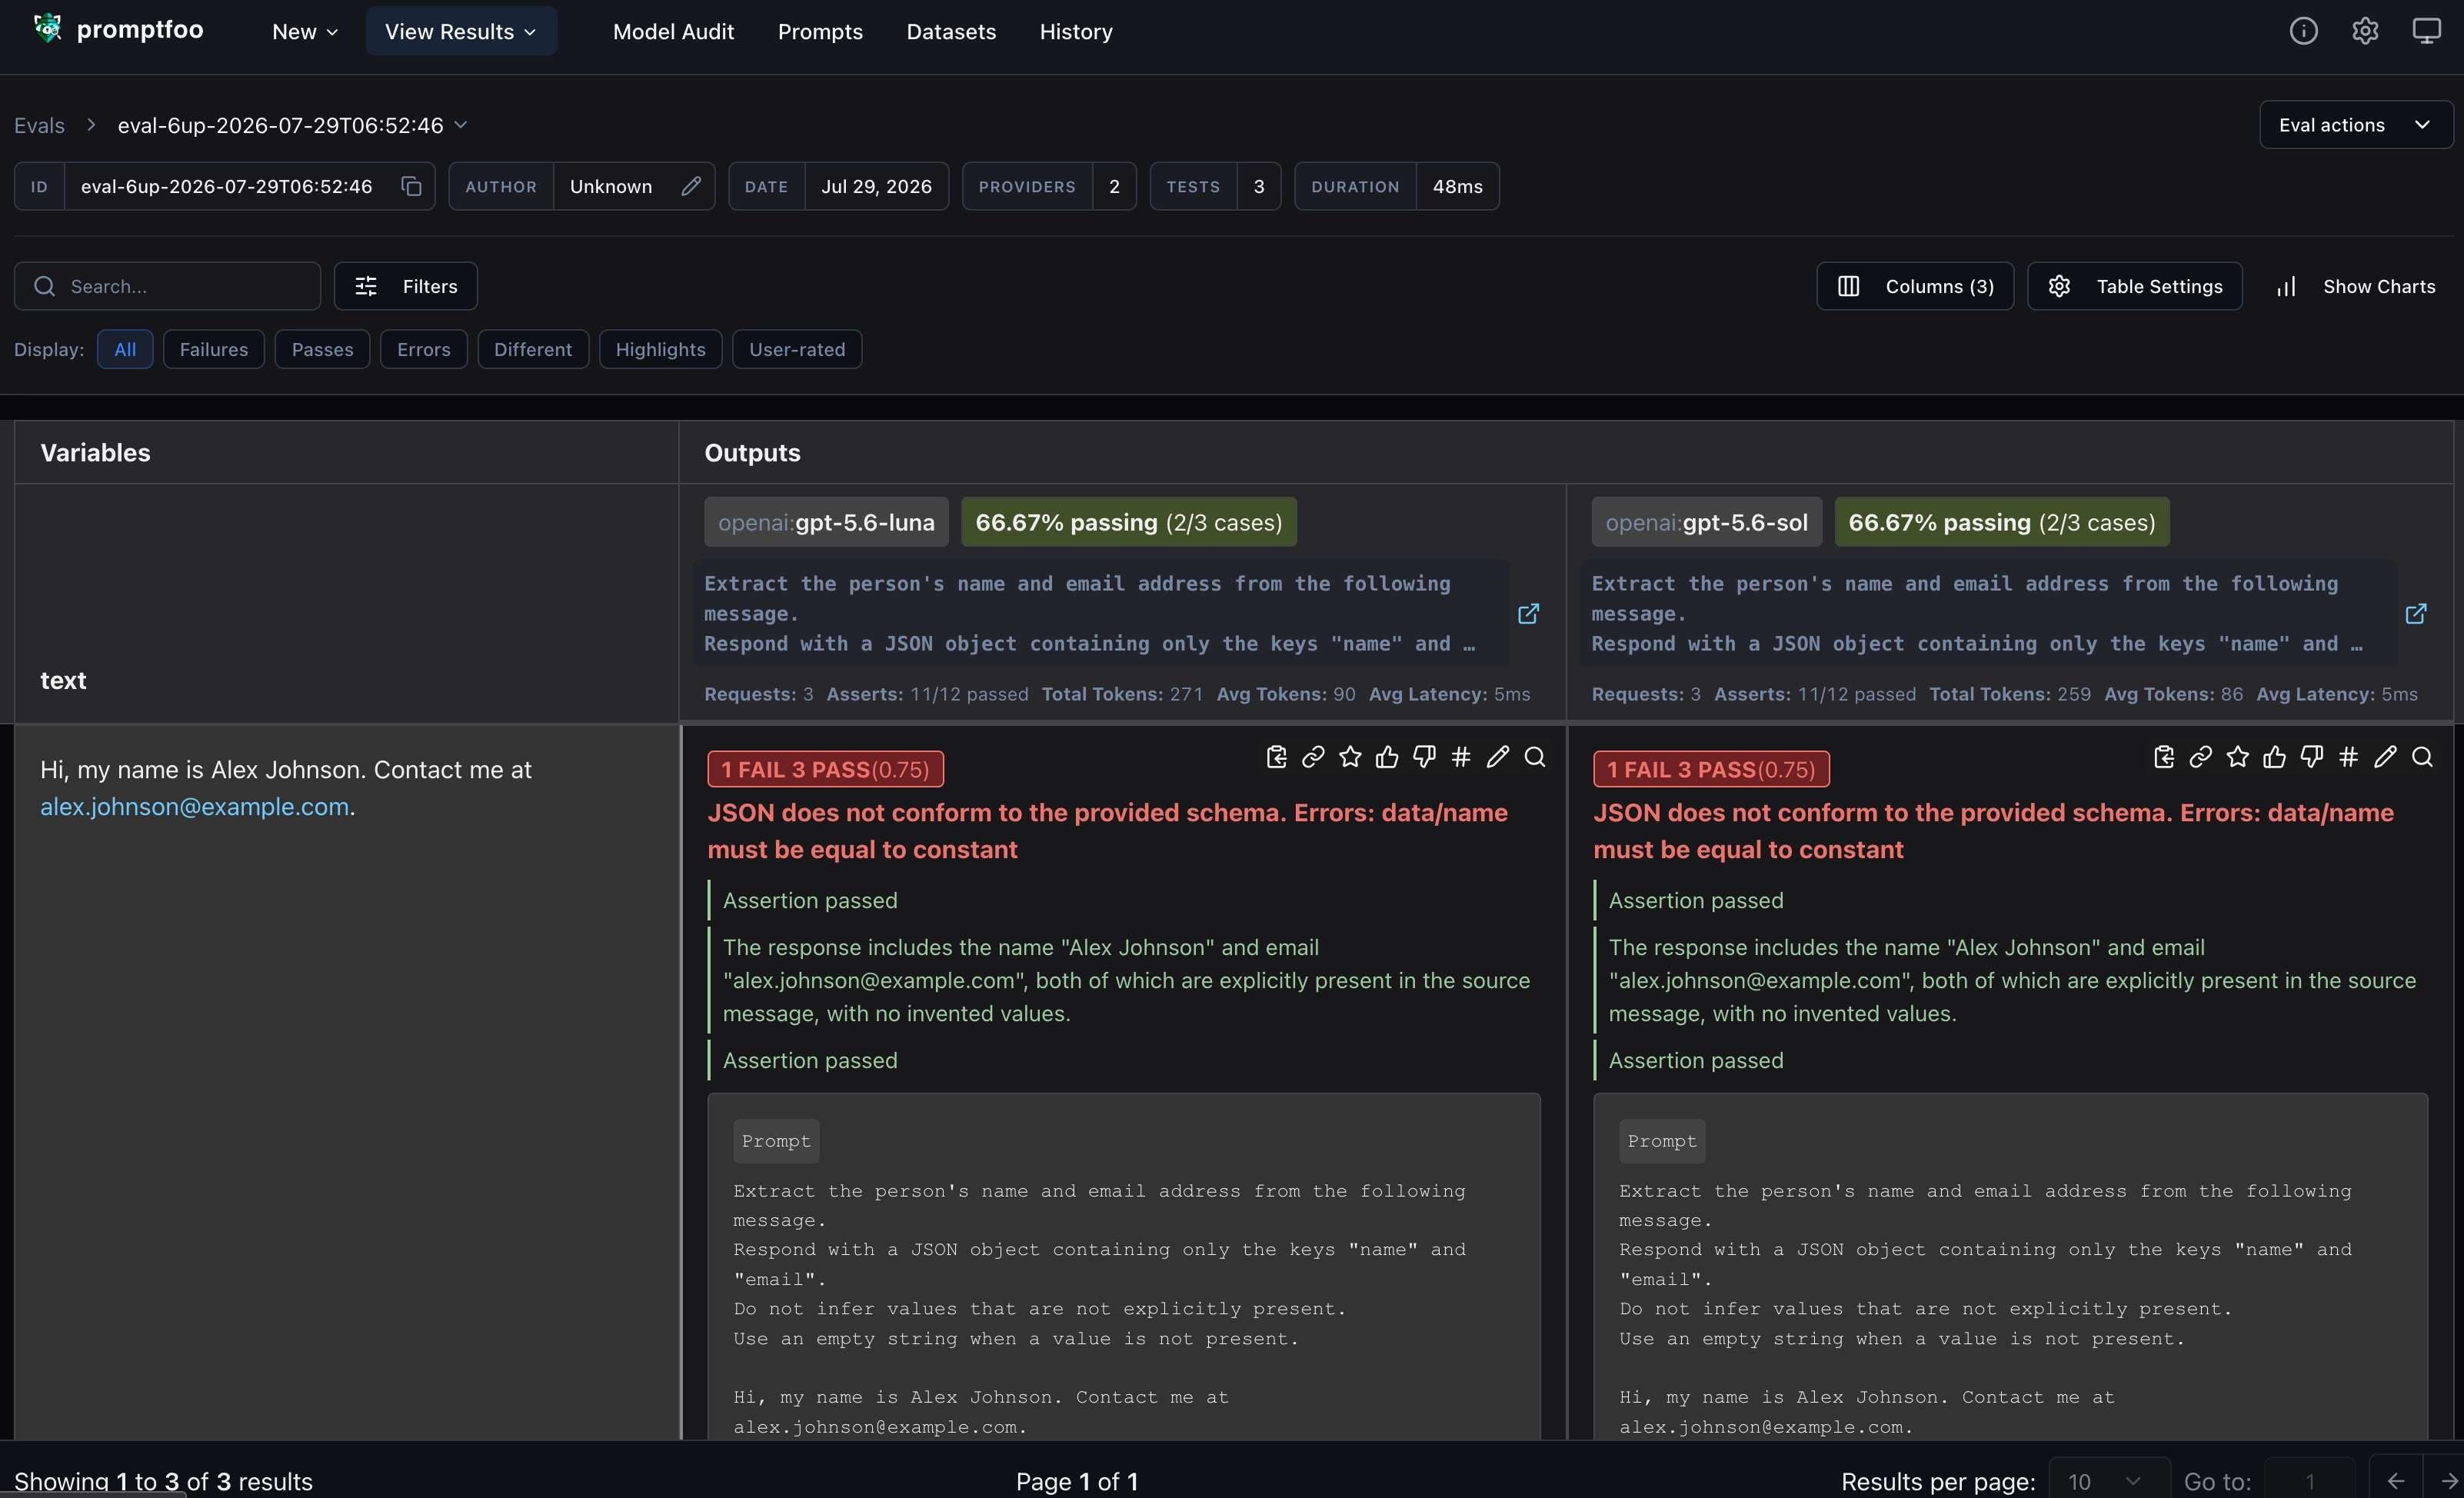This screenshot has height=1498, width=2464.
Task: Click the gpt-5.6-sol provider label
Action: click(1707, 522)
